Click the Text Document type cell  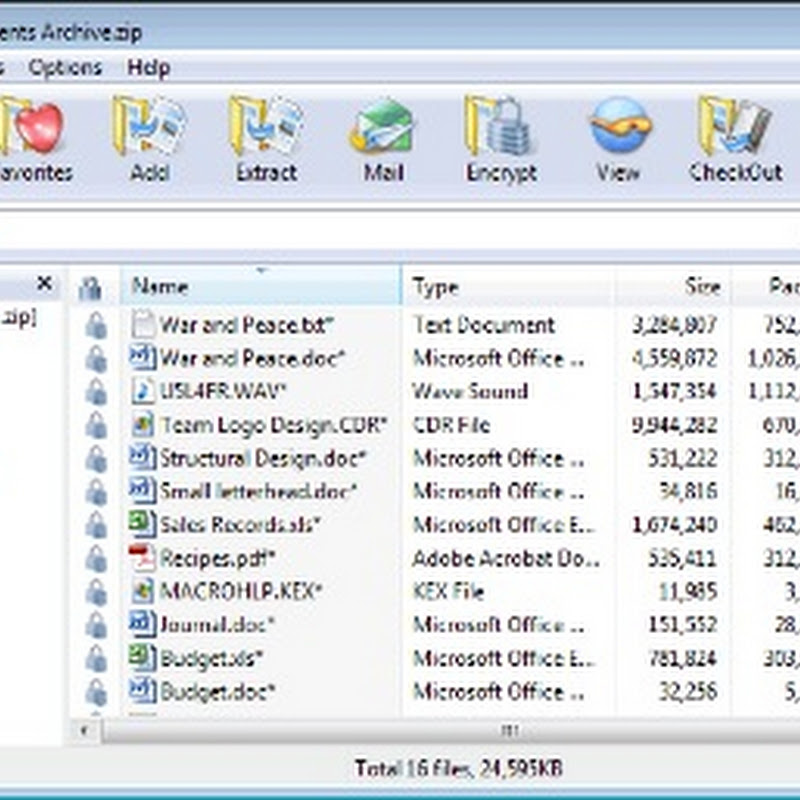tap(484, 326)
